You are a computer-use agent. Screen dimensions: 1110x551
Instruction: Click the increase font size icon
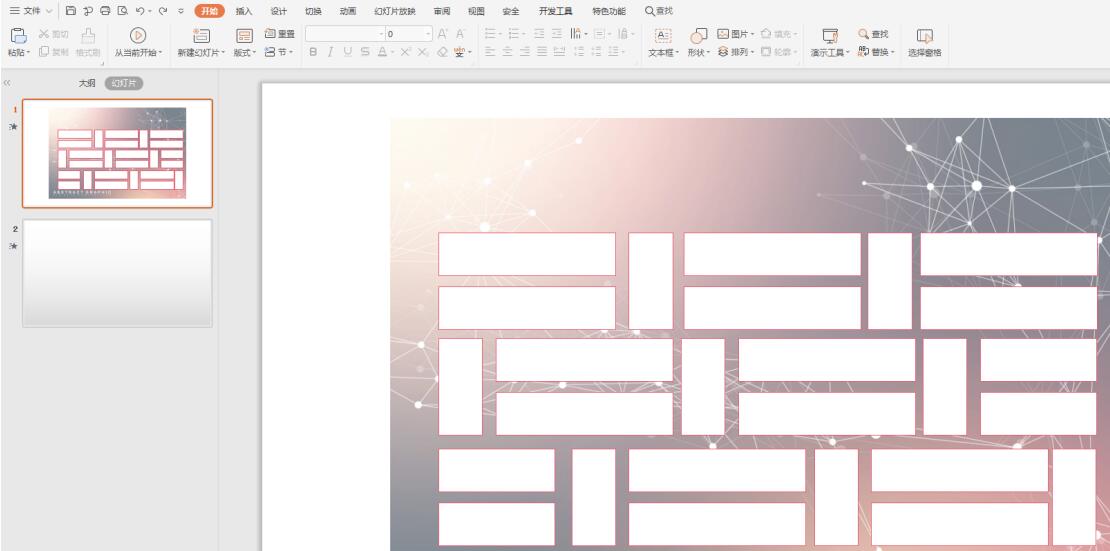442,34
